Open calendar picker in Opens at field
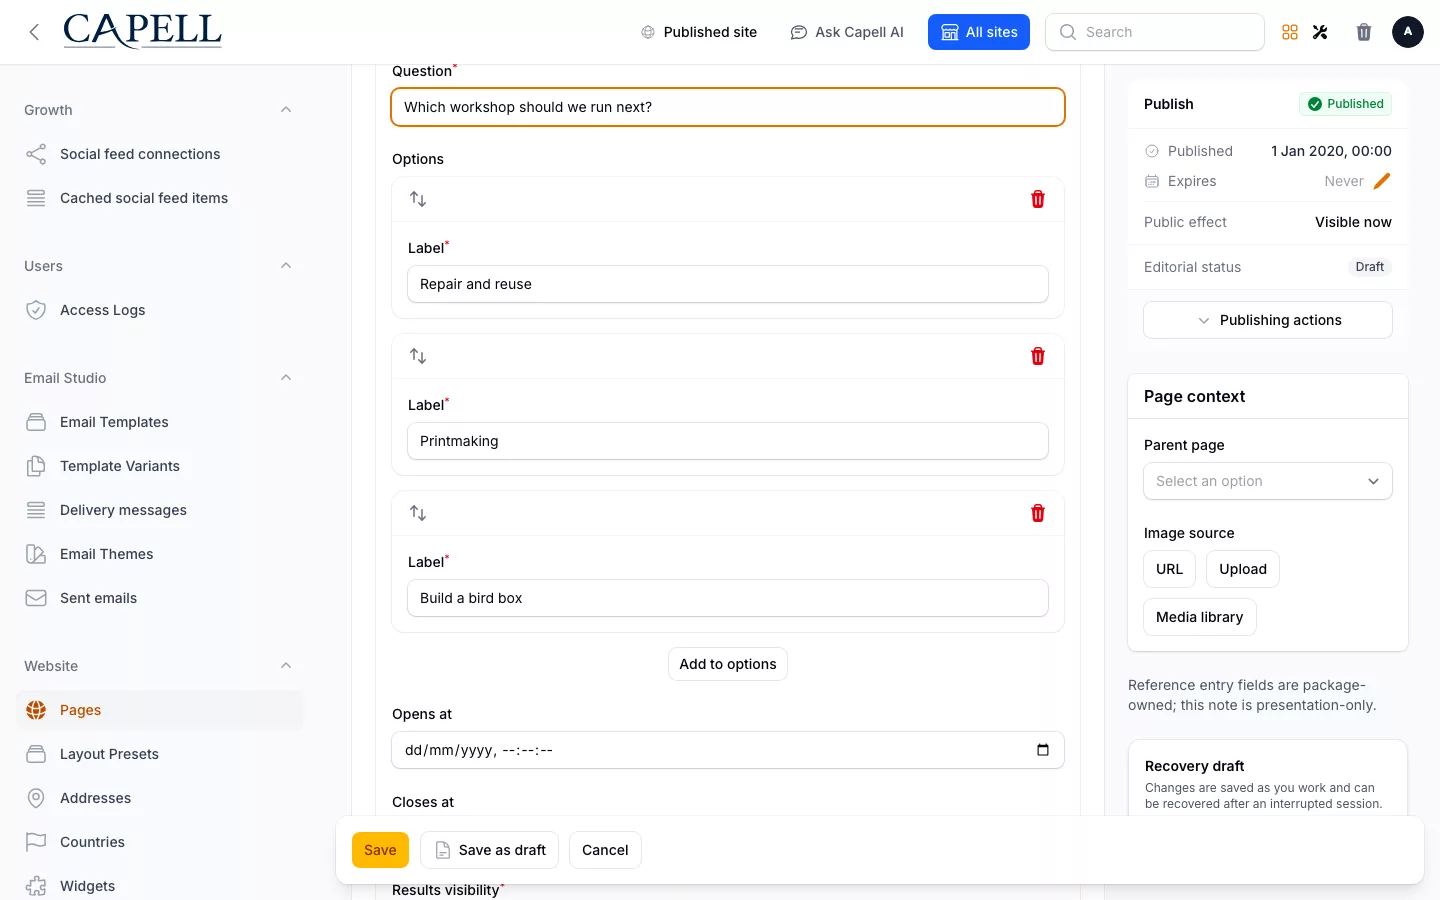The height and width of the screenshot is (900, 1440). [x=1043, y=750]
